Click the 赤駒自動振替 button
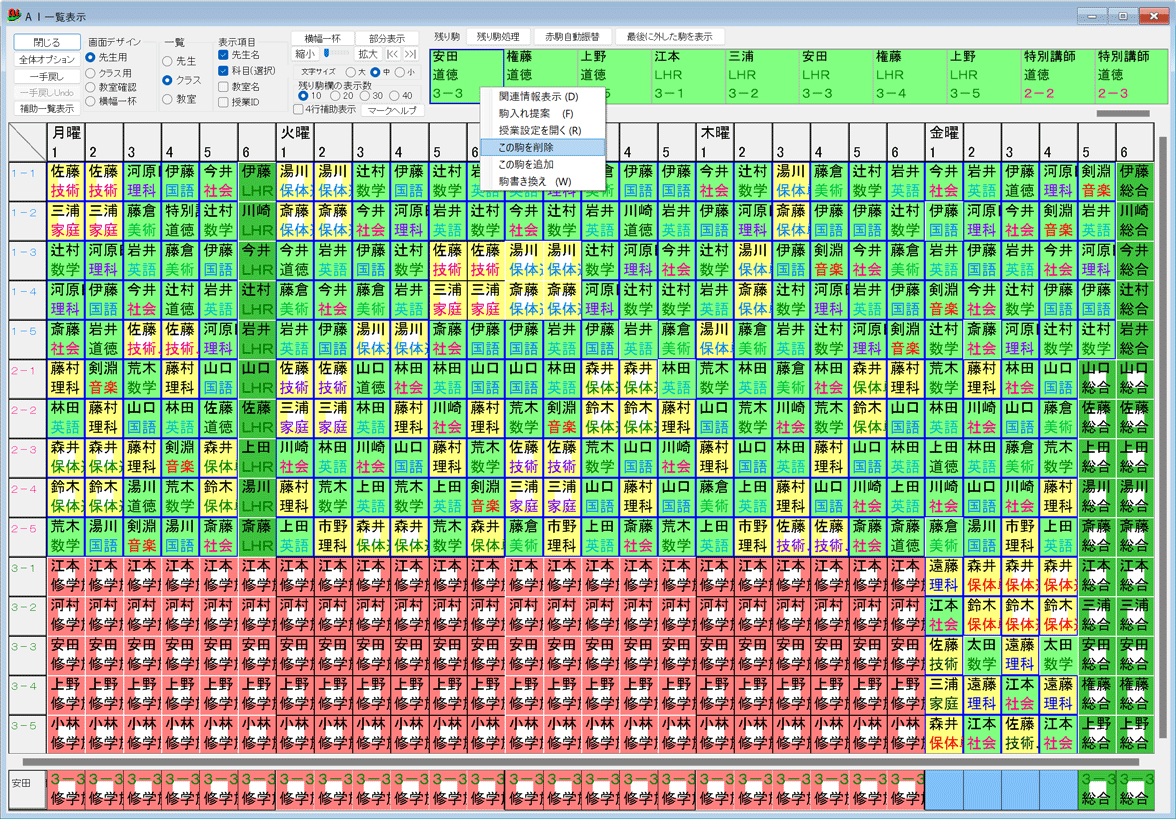 [573, 36]
